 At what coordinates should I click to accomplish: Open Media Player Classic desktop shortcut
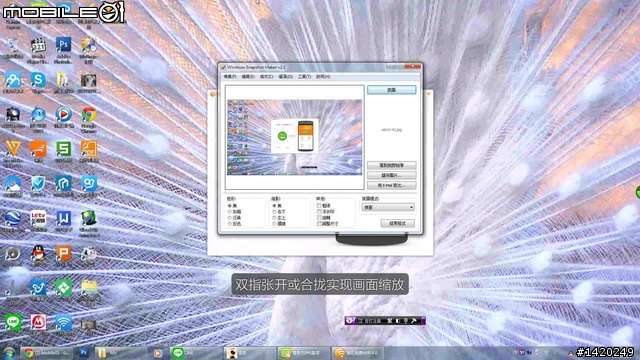[x=38, y=45]
